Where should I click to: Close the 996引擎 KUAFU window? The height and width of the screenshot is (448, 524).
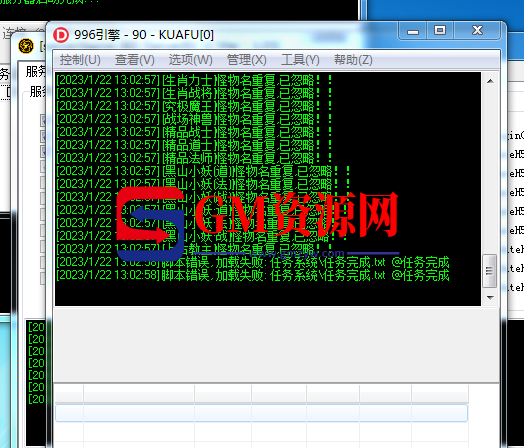pos(477,31)
